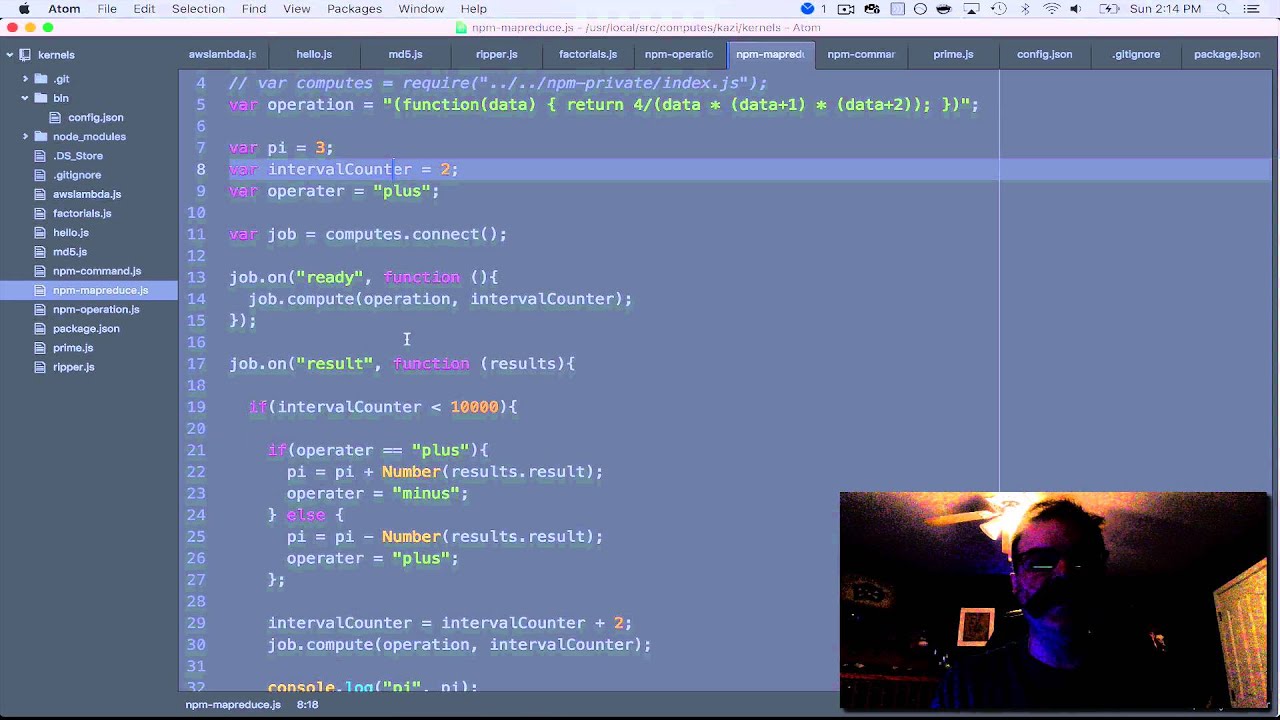Click the '10000' value in the if statement

point(474,407)
